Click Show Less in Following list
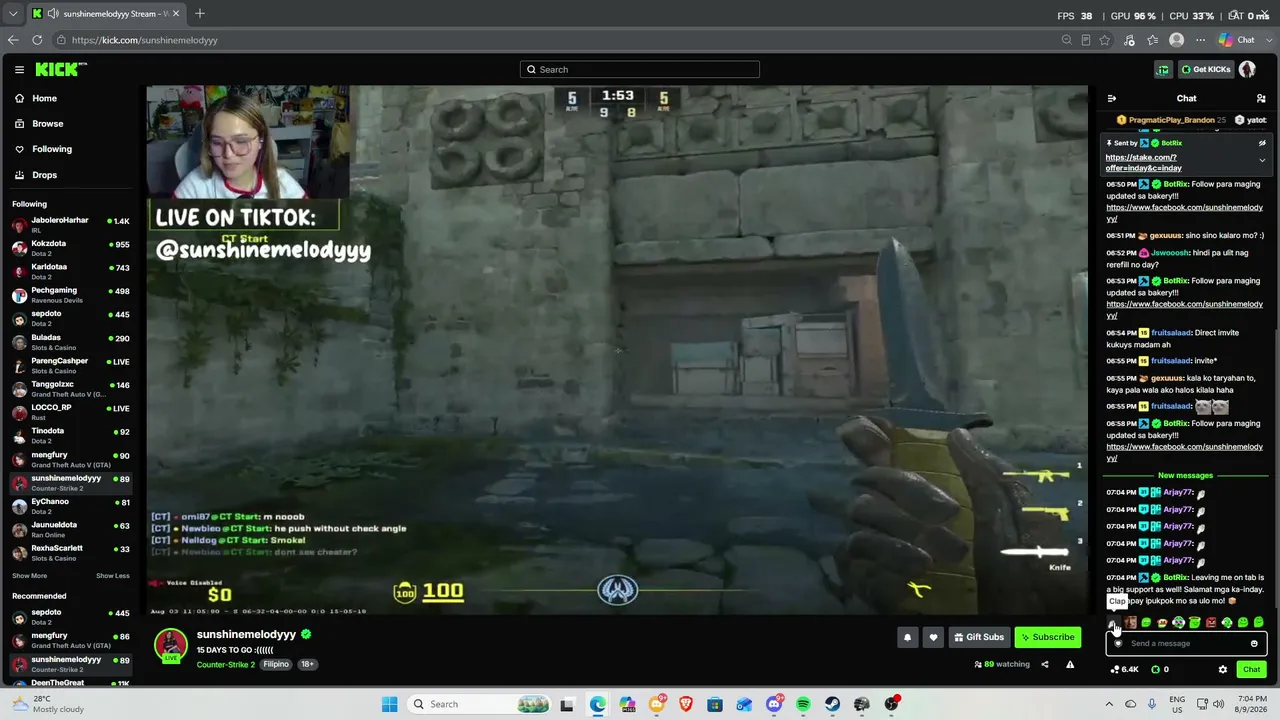The height and width of the screenshot is (720, 1280). point(113,576)
